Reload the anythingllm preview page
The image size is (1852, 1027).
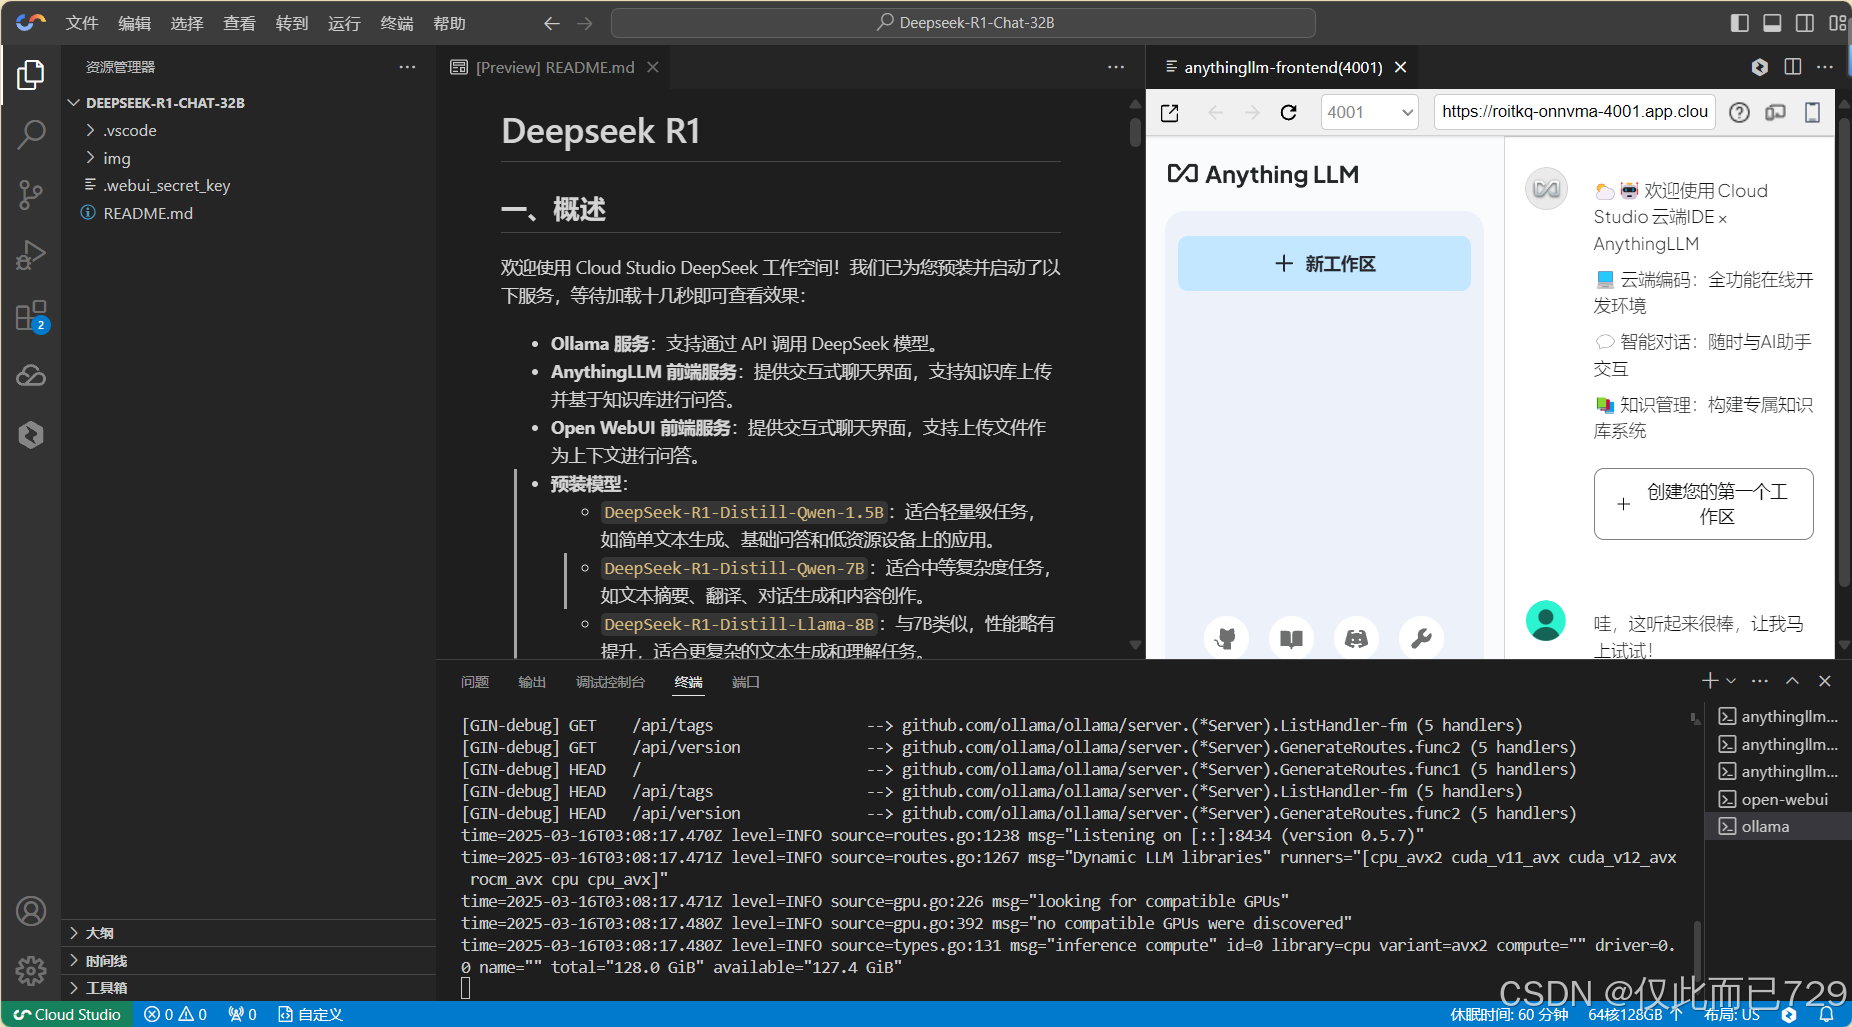click(x=1289, y=113)
